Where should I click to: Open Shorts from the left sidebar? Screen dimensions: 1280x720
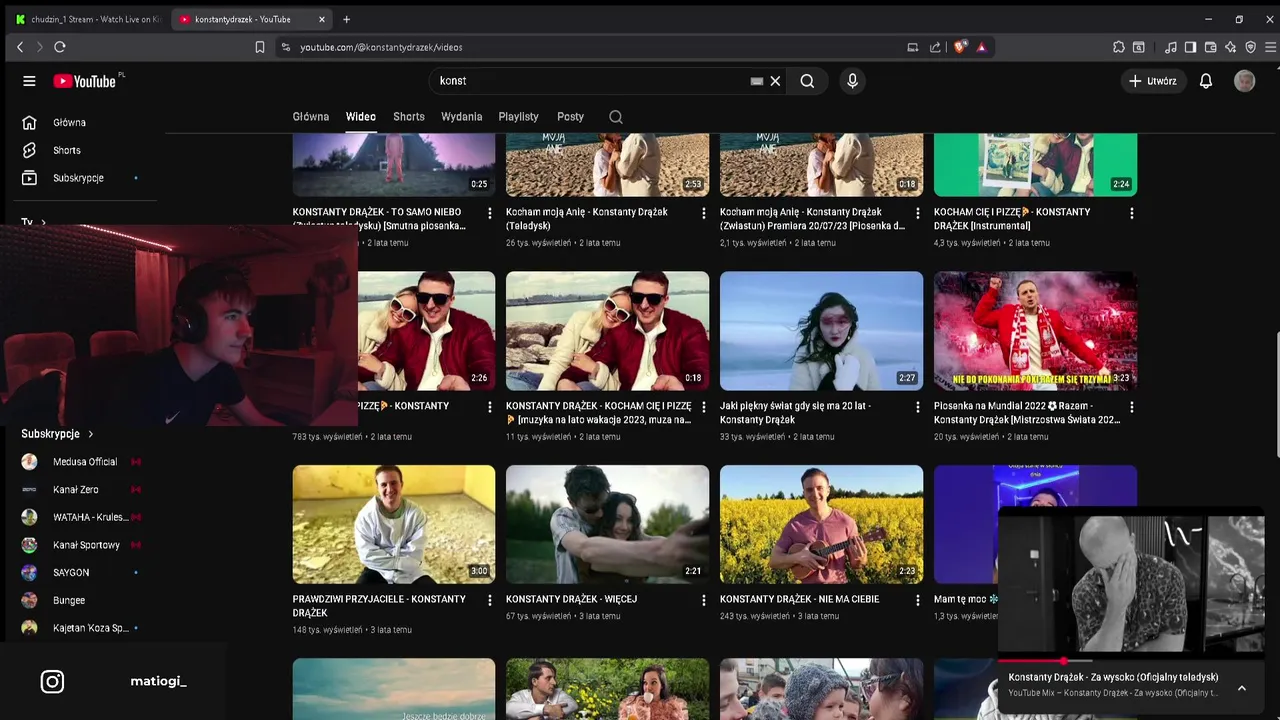67,150
